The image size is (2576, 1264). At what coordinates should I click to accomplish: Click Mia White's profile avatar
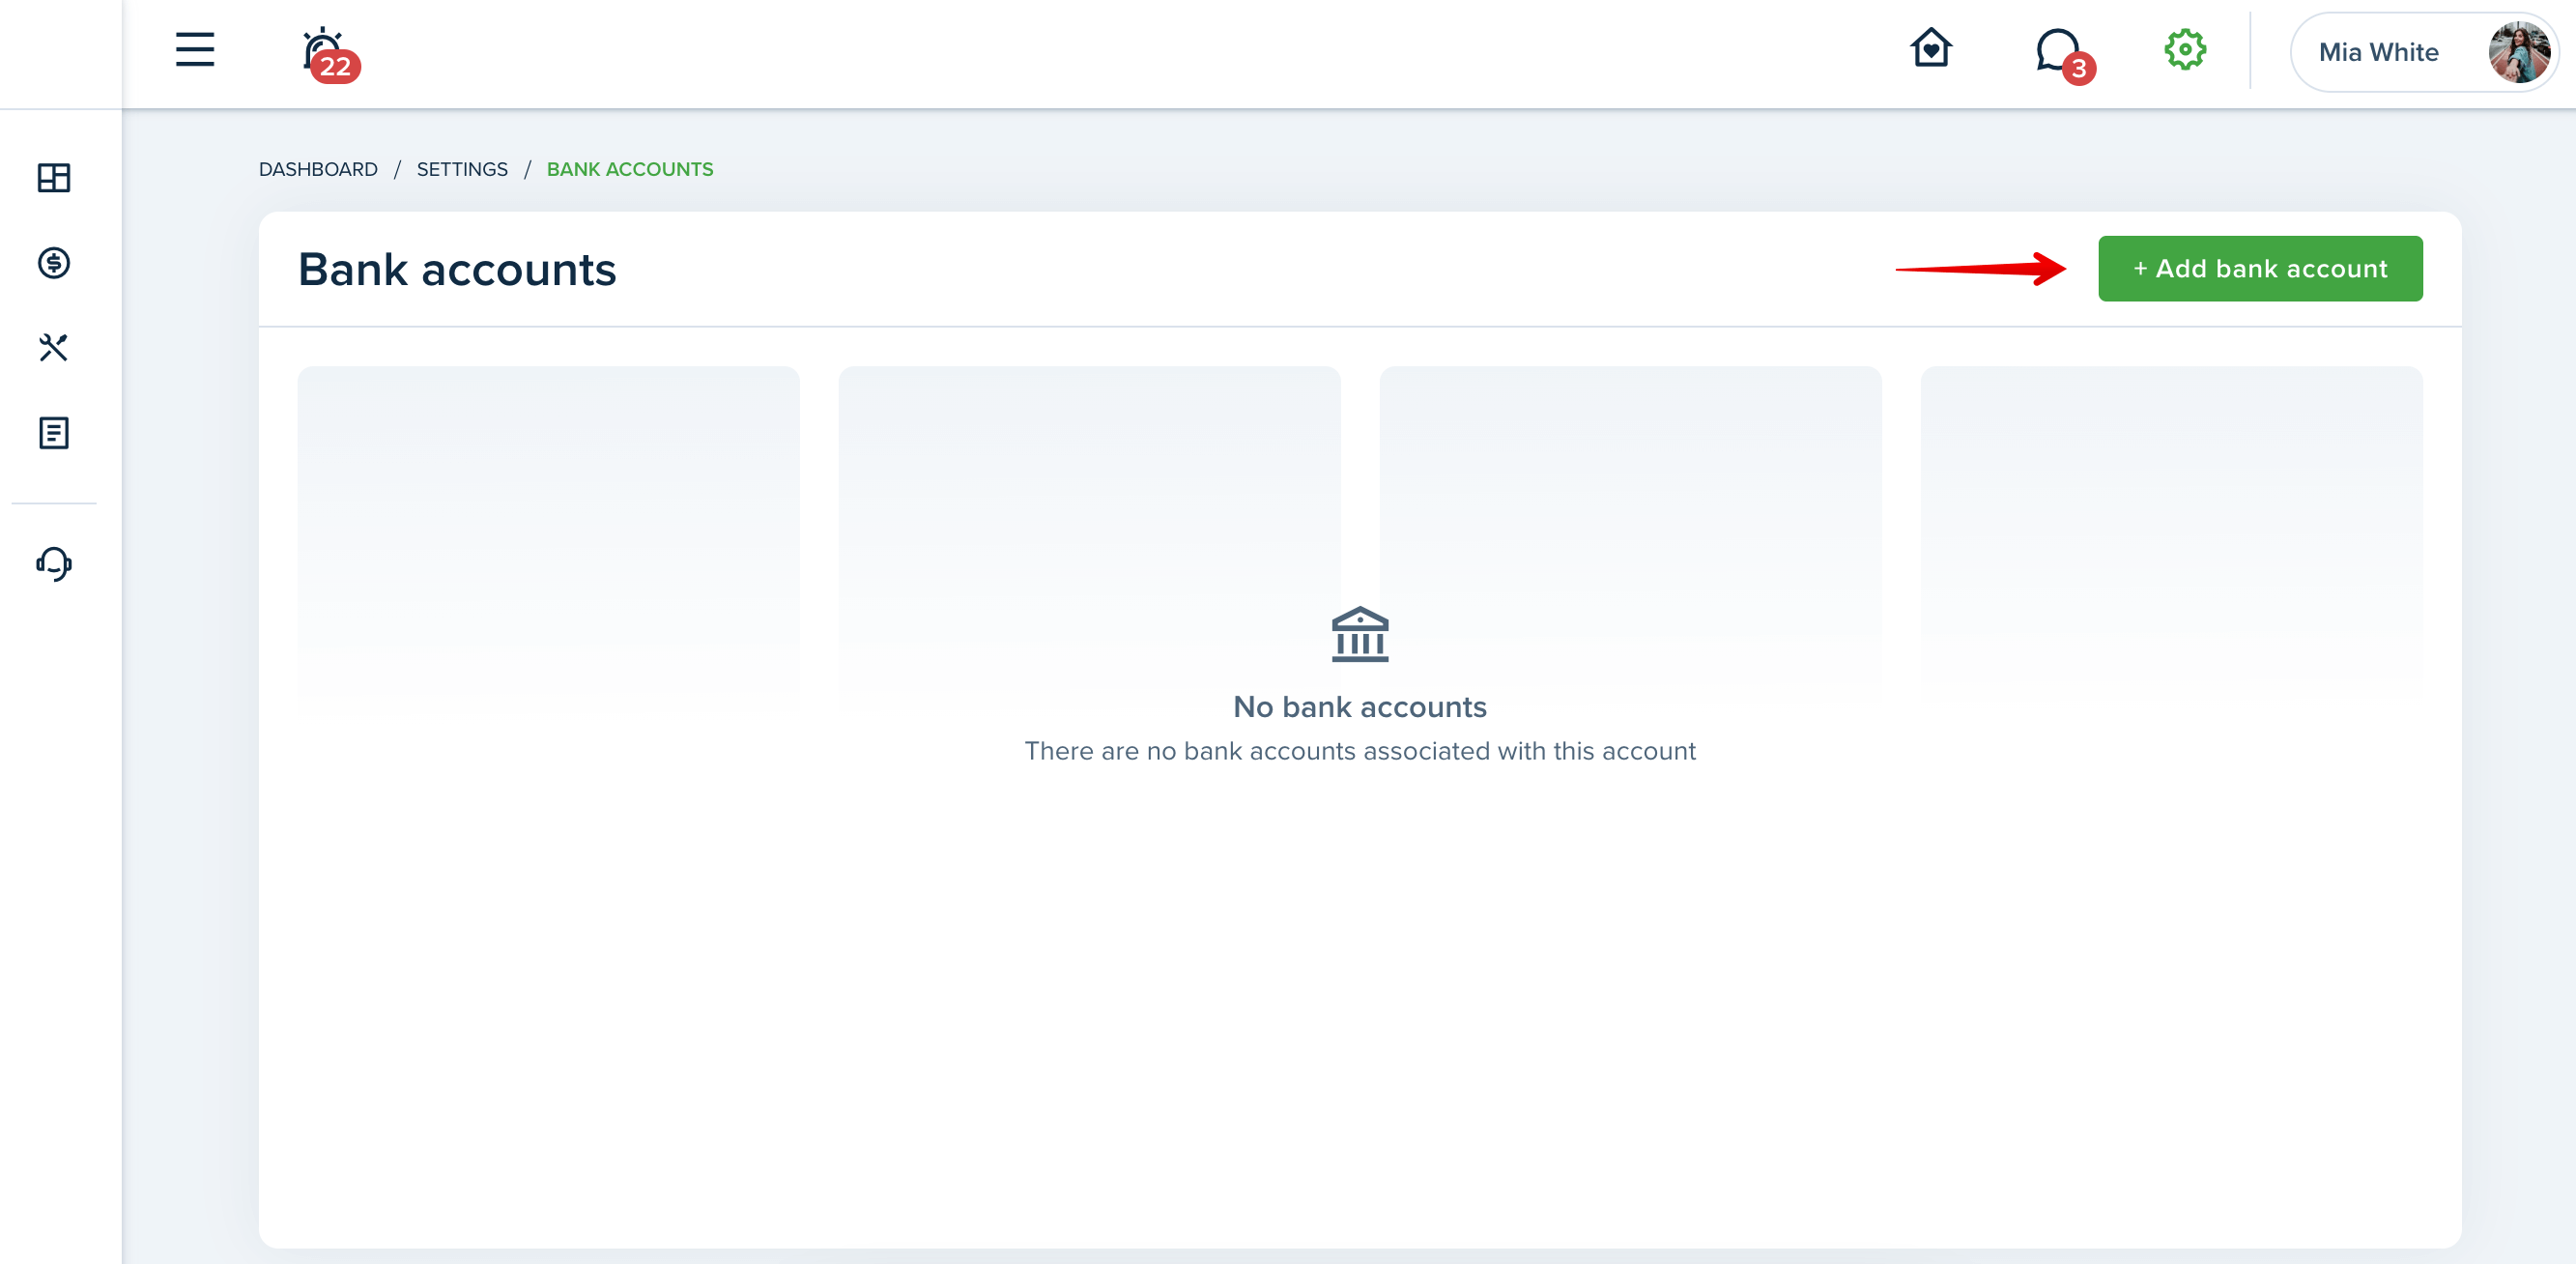pos(2518,52)
